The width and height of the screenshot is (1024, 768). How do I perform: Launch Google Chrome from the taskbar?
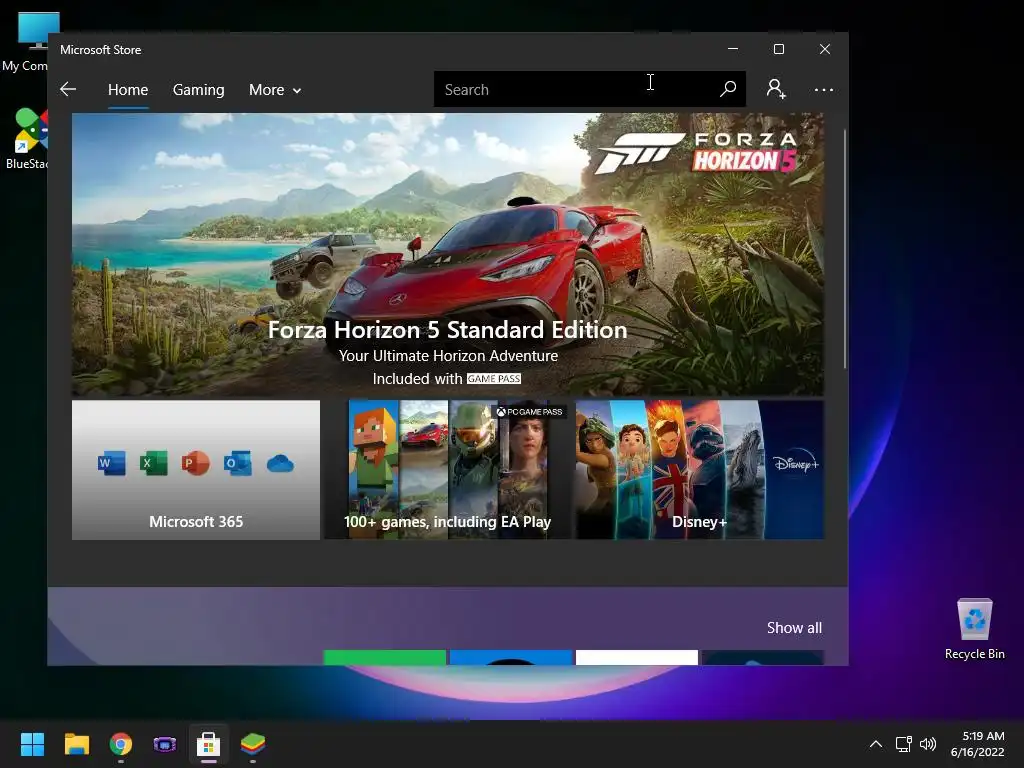[121, 744]
